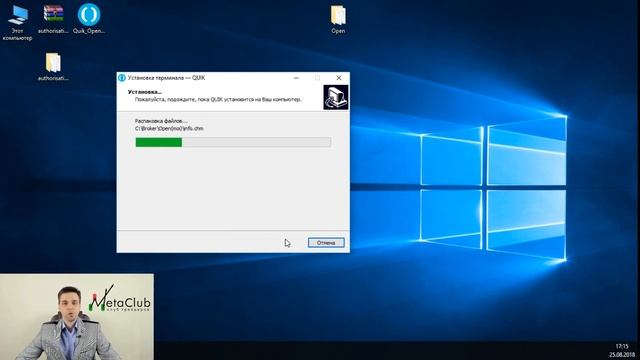Select the Quik_Open installer desktop icon

tap(89, 19)
